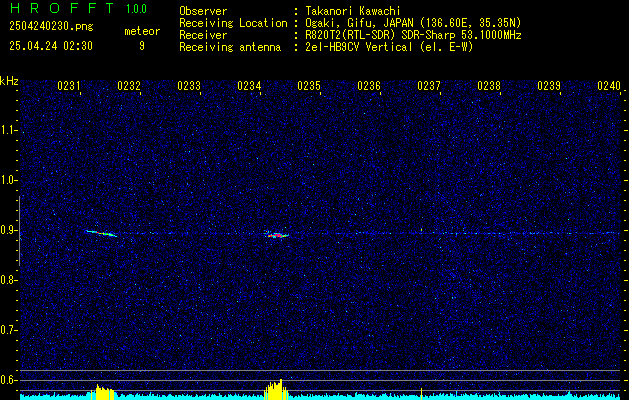Click the 0234 time marker
The image size is (629, 400).
249,86
